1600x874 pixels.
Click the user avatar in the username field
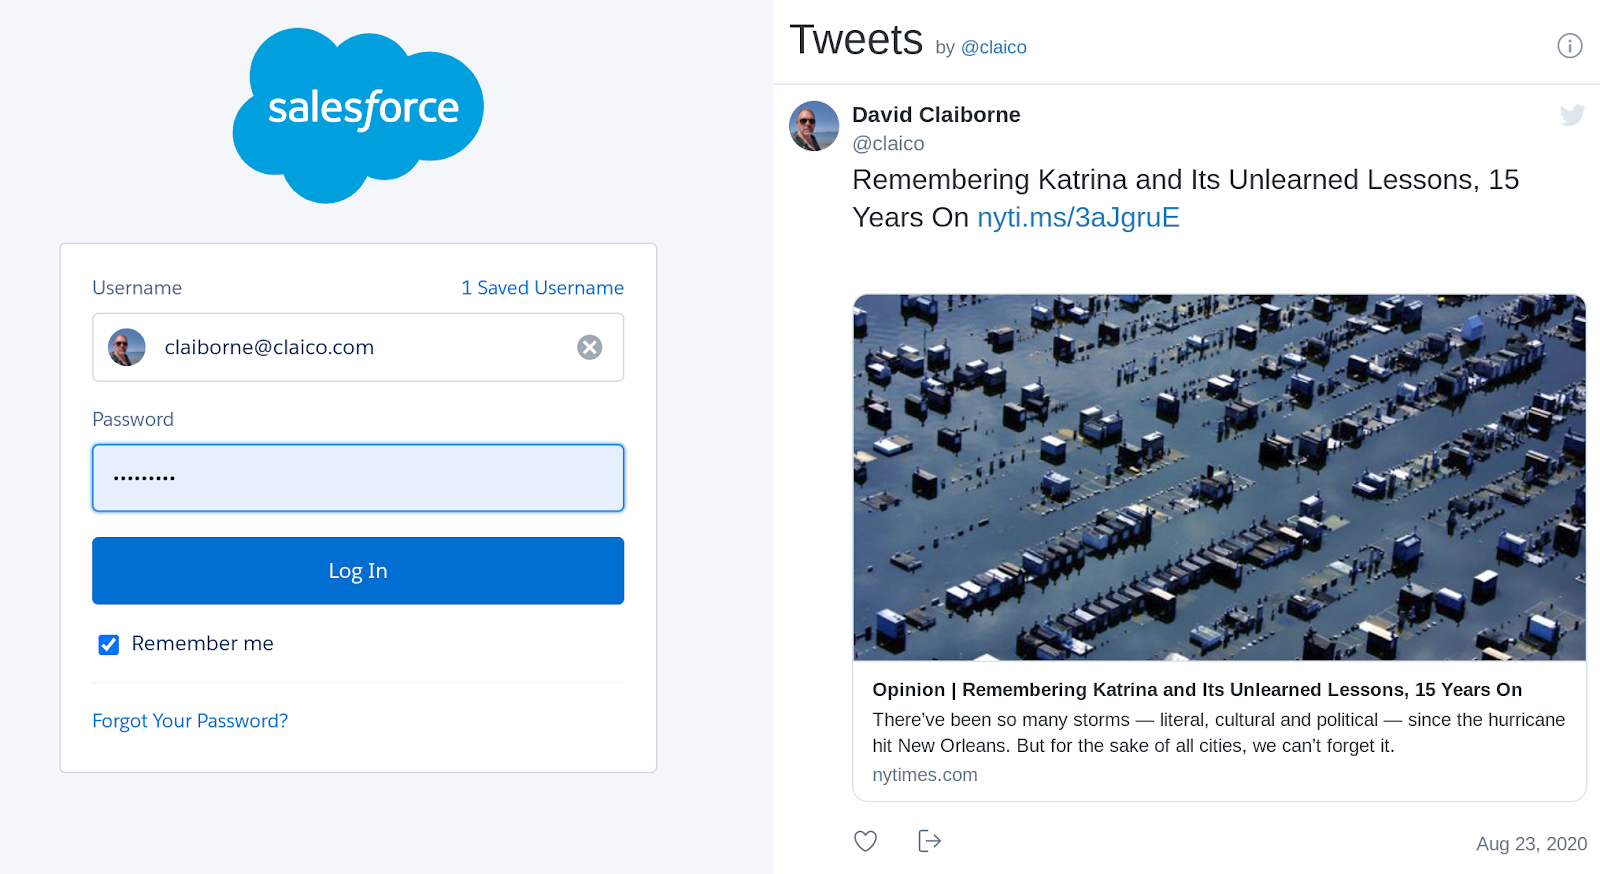coord(127,347)
